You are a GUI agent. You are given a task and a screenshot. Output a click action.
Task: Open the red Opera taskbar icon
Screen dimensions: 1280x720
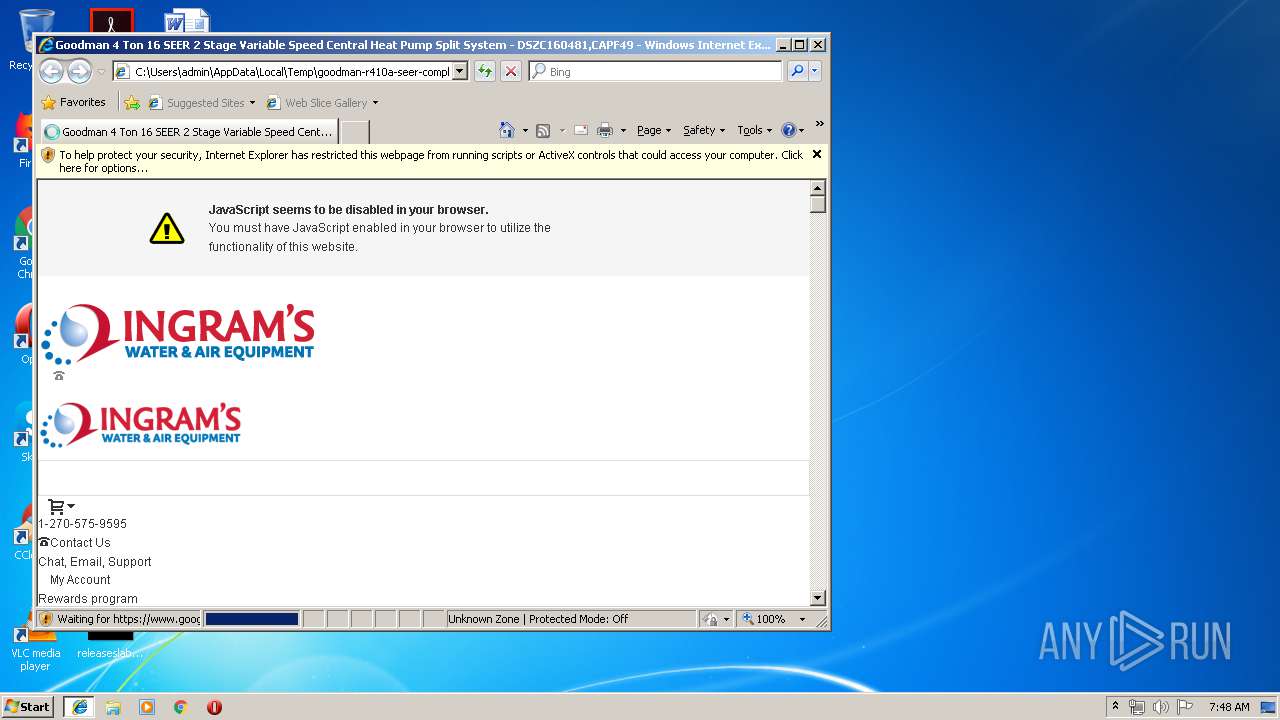click(x=214, y=706)
